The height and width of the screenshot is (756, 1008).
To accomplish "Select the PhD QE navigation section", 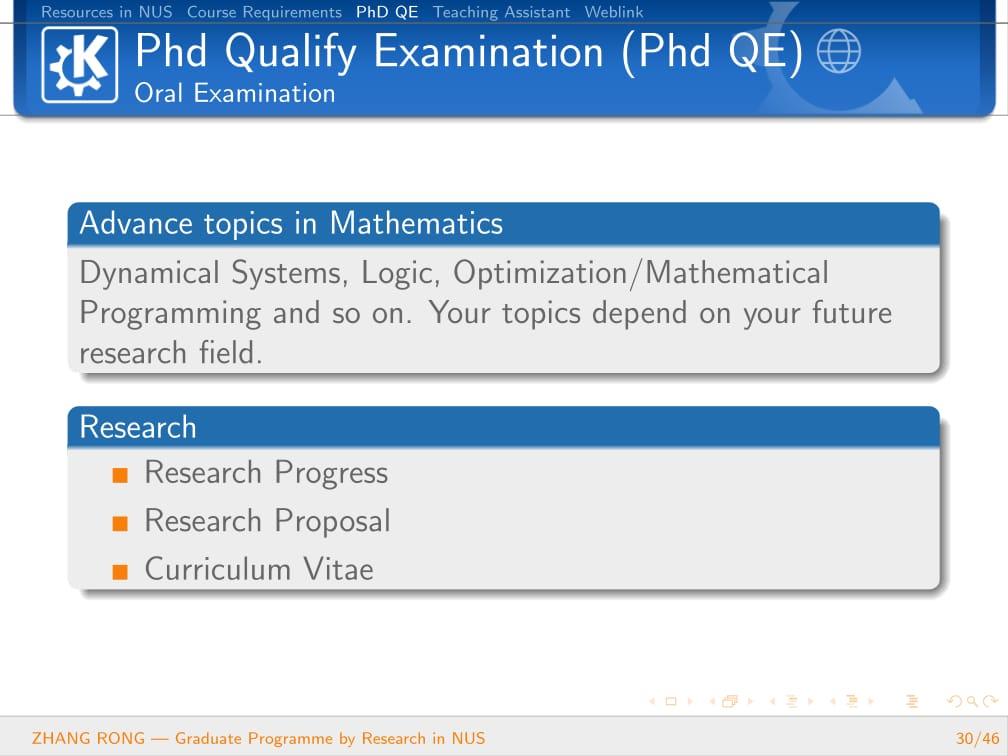I will 387,12.
